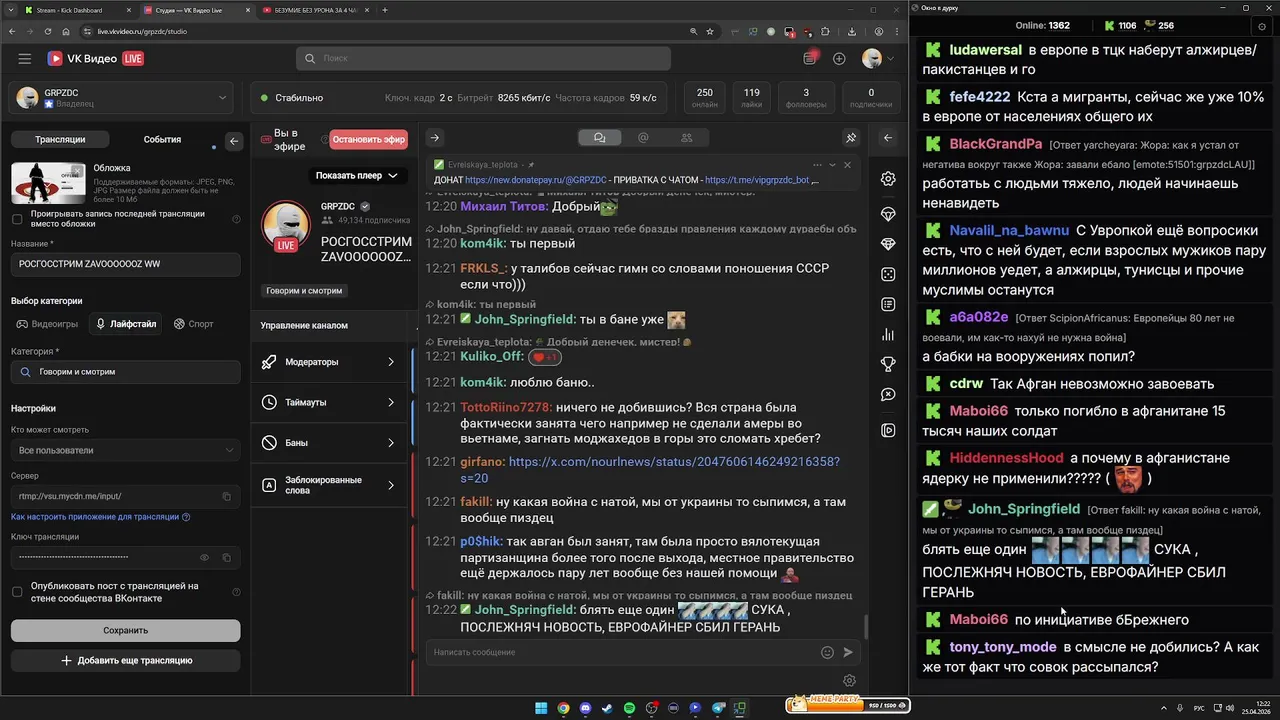
Task: Expand the Кто может смотреть dropdown
Action: 125,450
